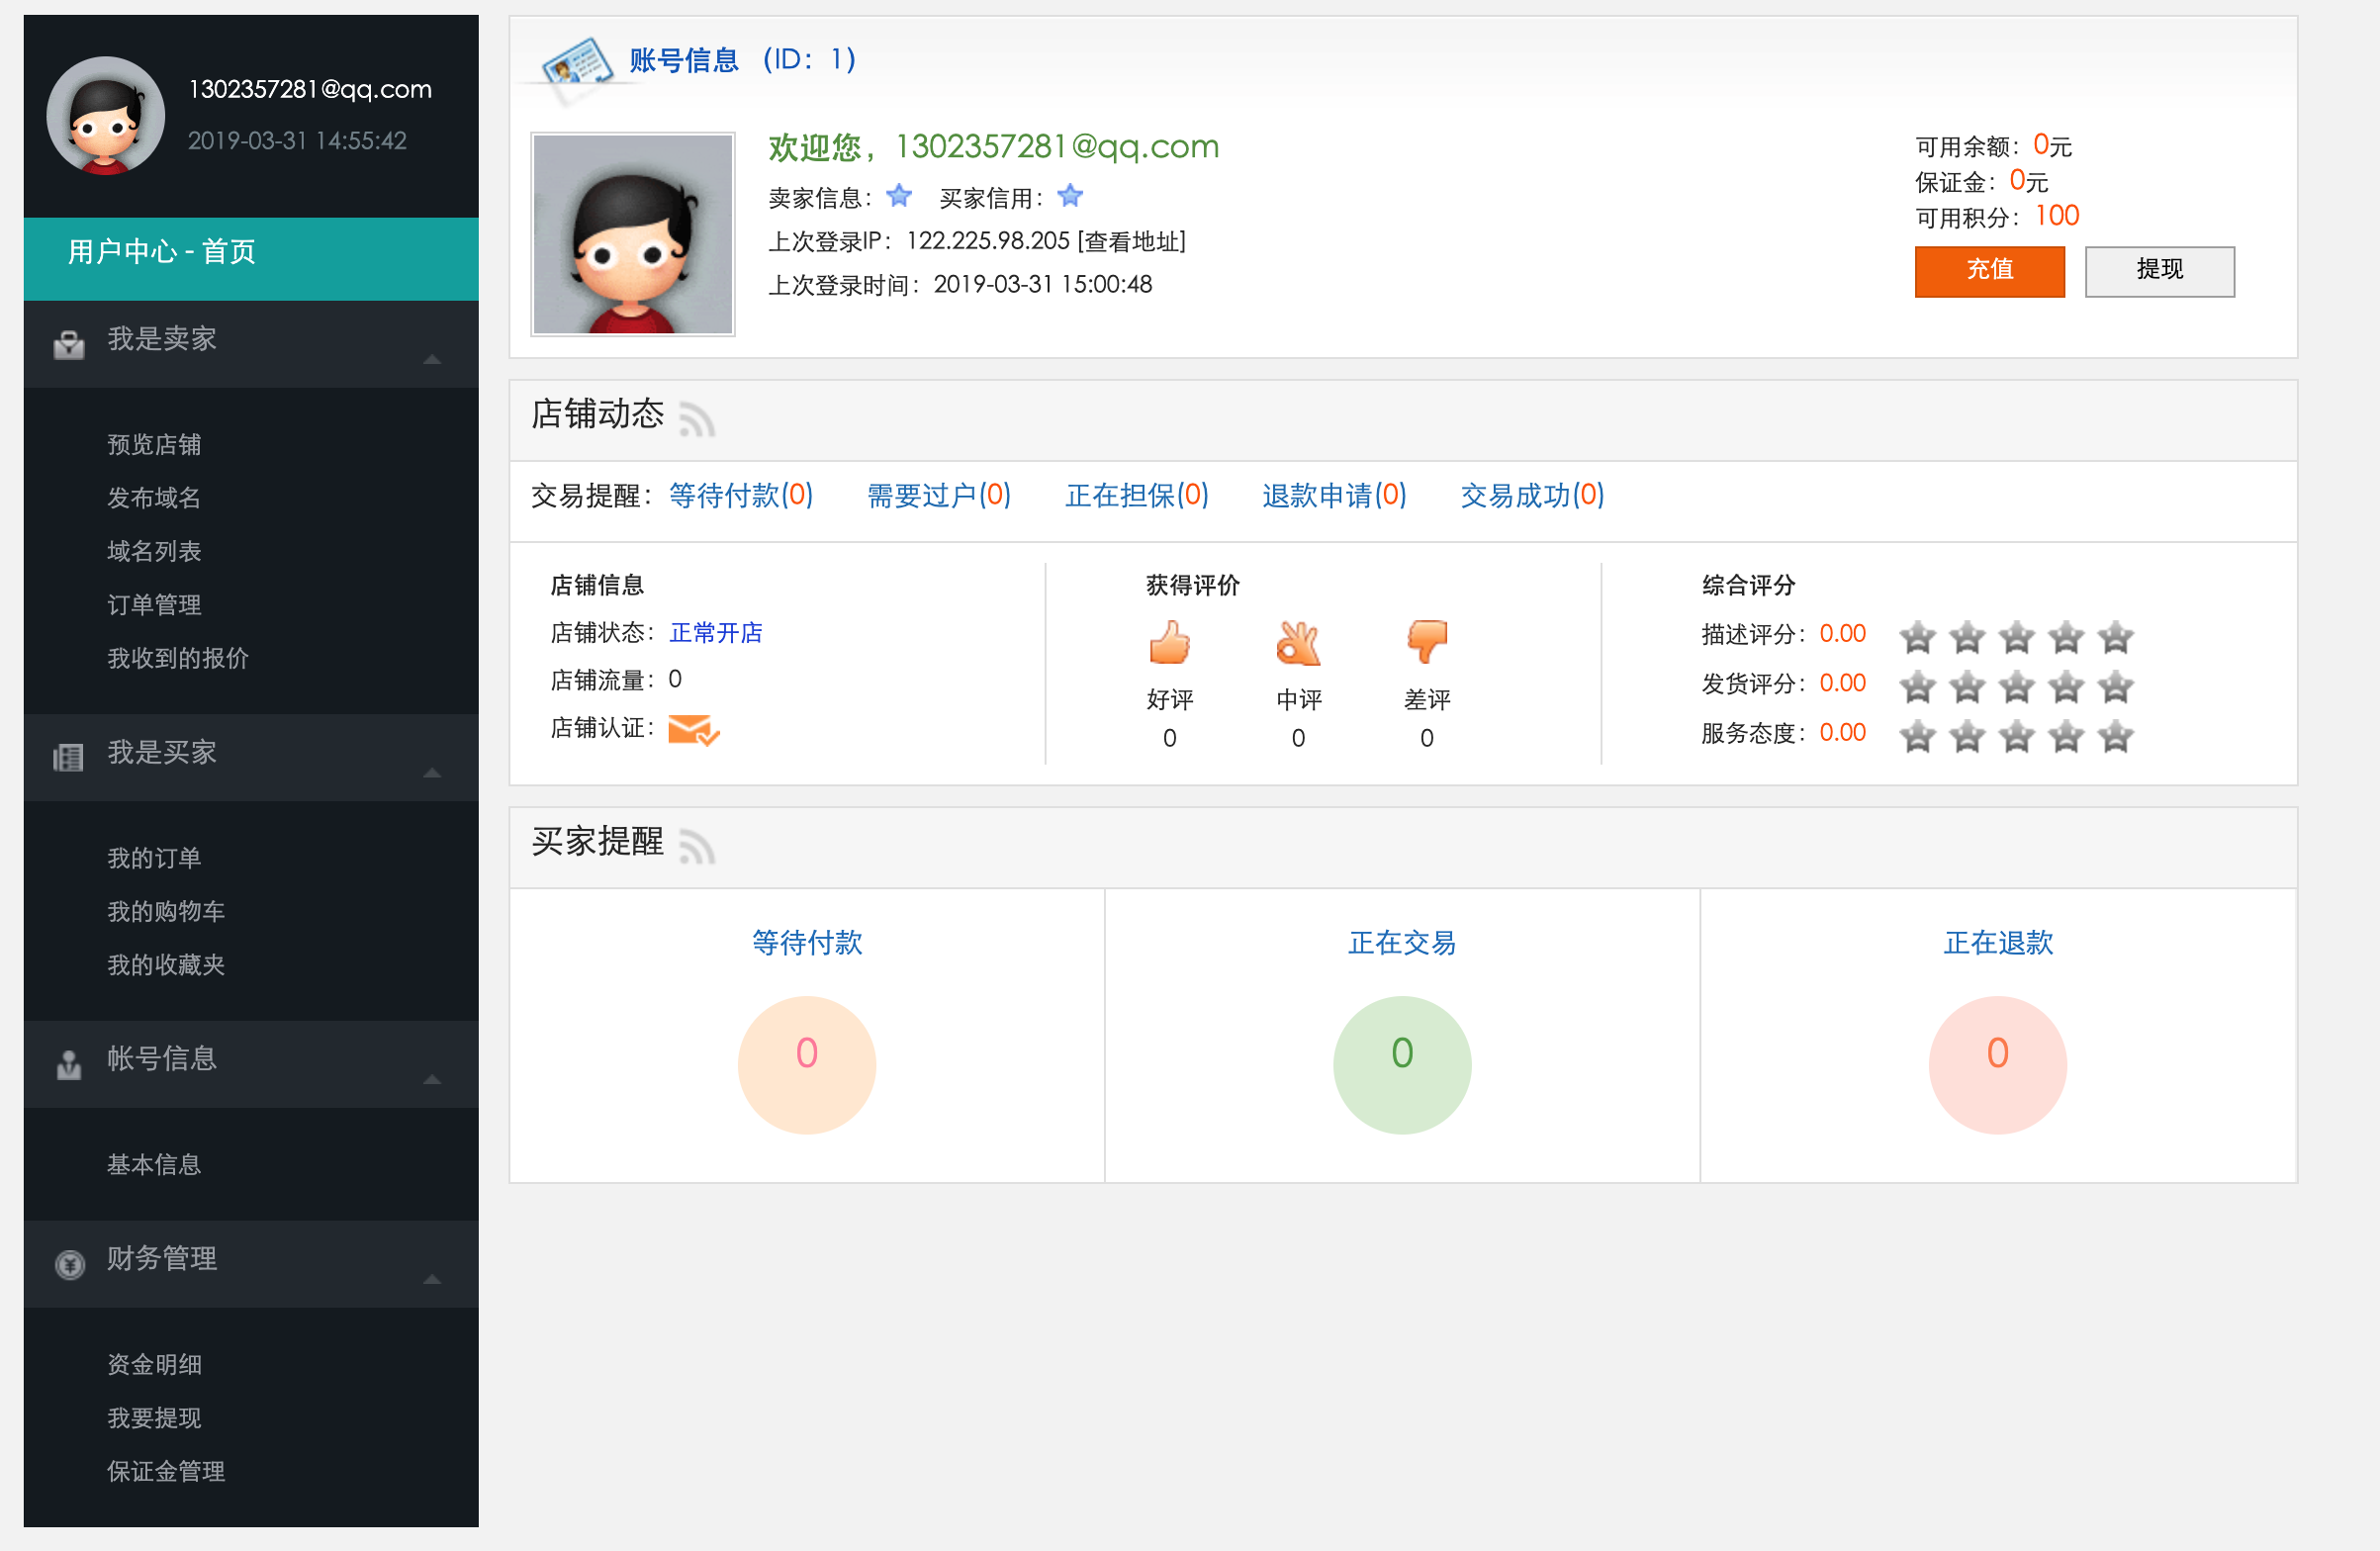Open 资金明细 menu item

click(154, 1365)
